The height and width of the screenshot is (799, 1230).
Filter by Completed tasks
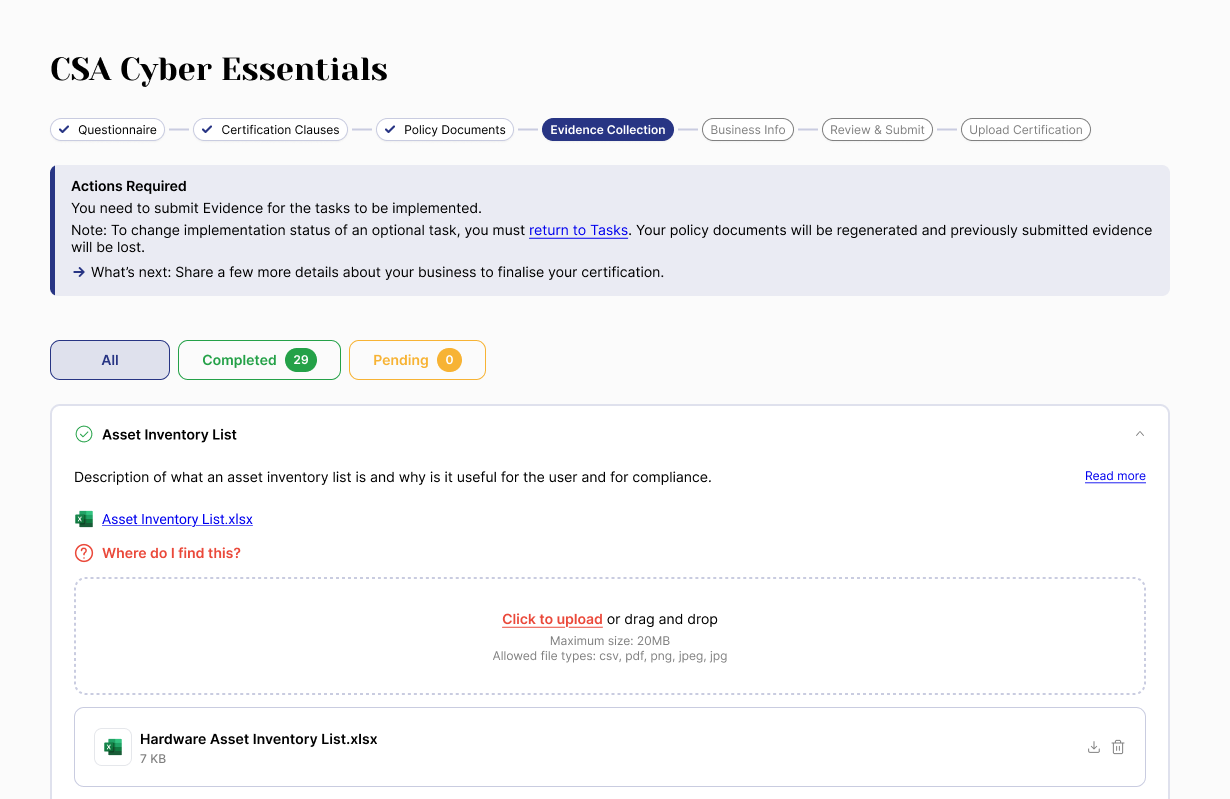pos(259,360)
